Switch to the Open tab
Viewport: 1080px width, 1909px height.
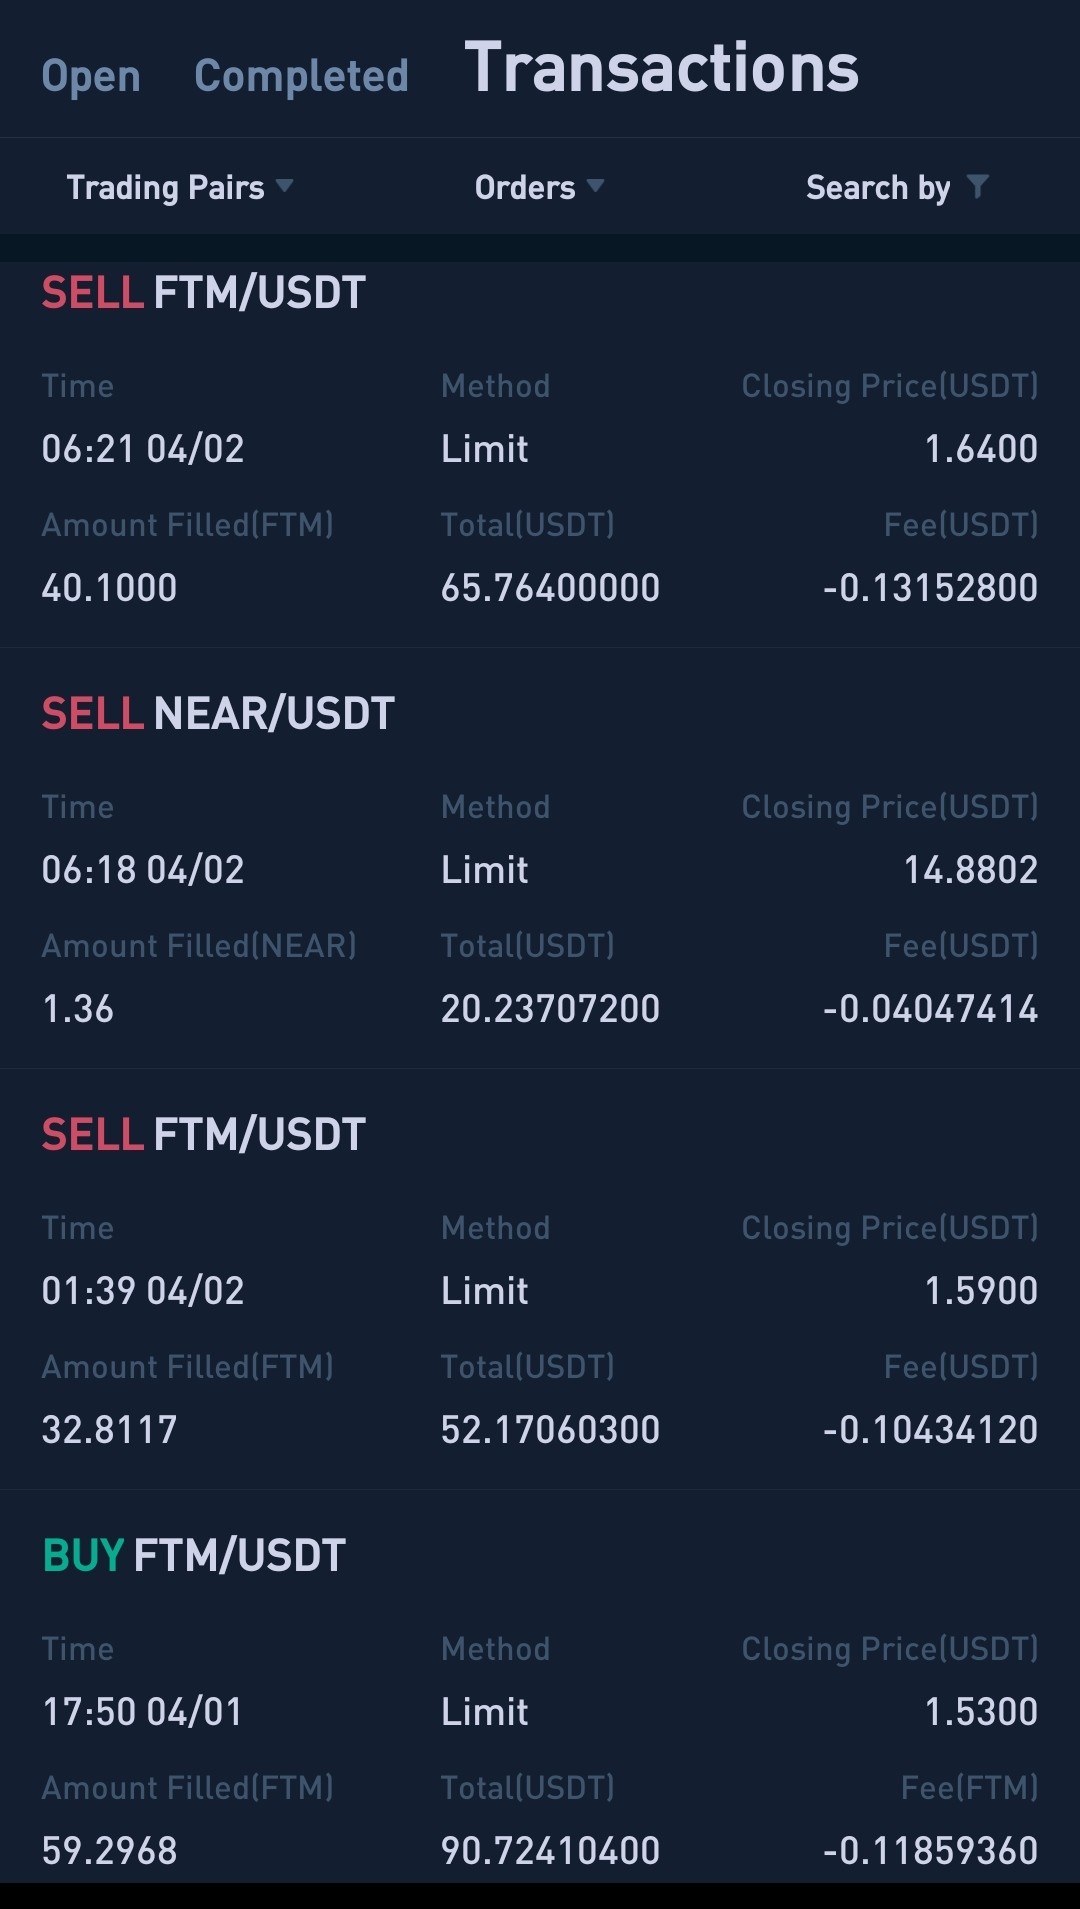91,76
